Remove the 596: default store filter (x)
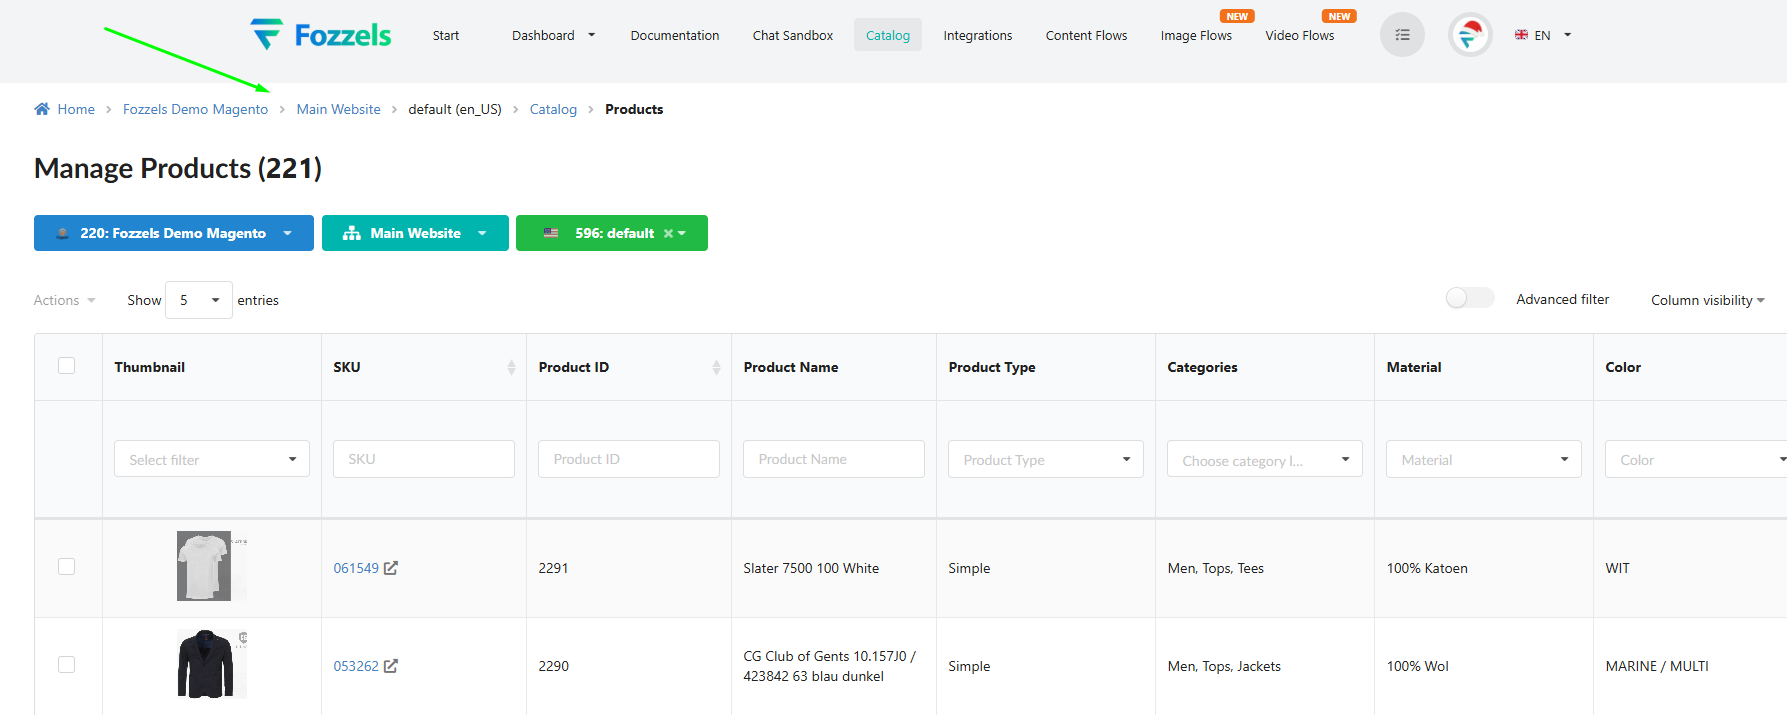1787x715 pixels. point(668,233)
